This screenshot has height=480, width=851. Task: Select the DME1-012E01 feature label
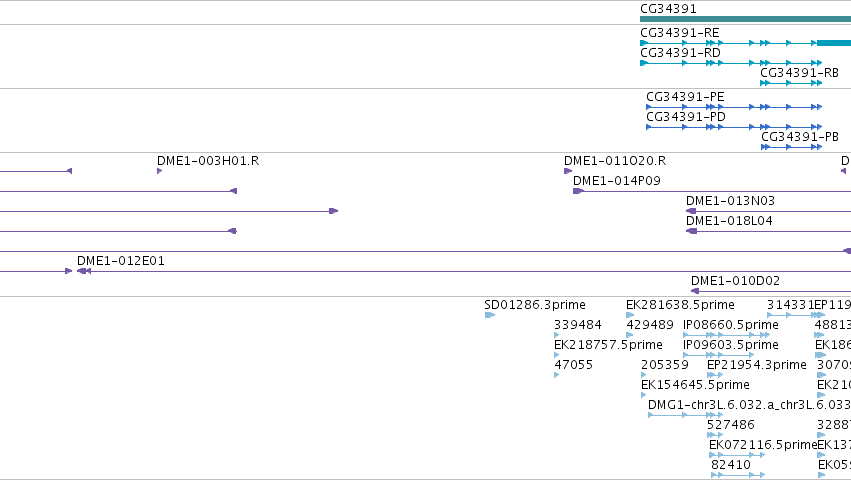click(x=120, y=261)
